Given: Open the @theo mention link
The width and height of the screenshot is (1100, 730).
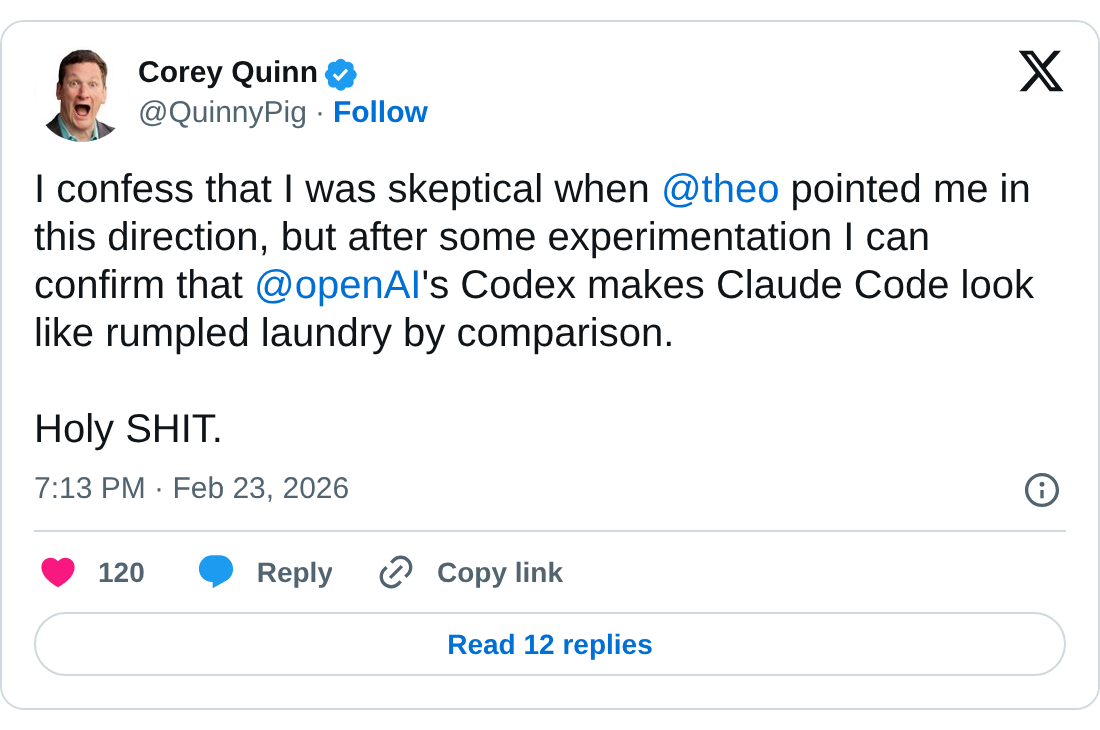Looking at the screenshot, I should 720,189.
